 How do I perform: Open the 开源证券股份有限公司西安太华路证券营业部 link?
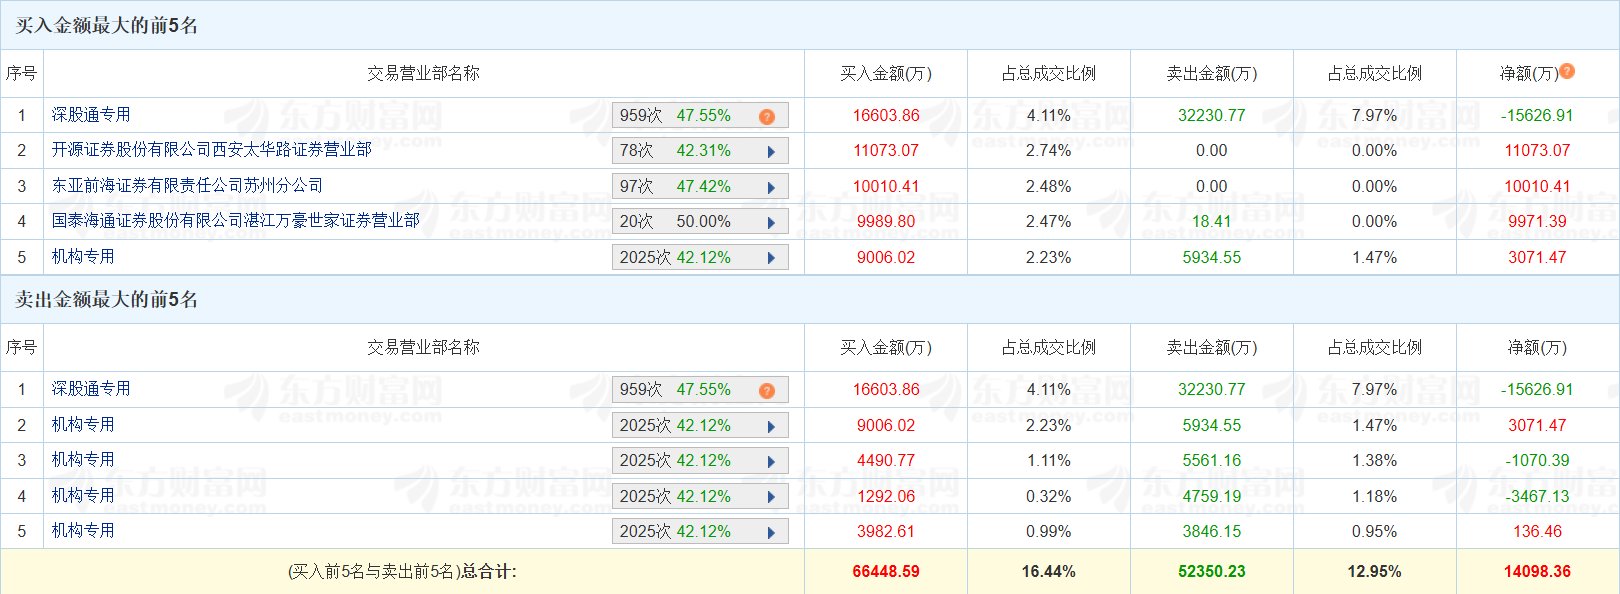point(211,150)
